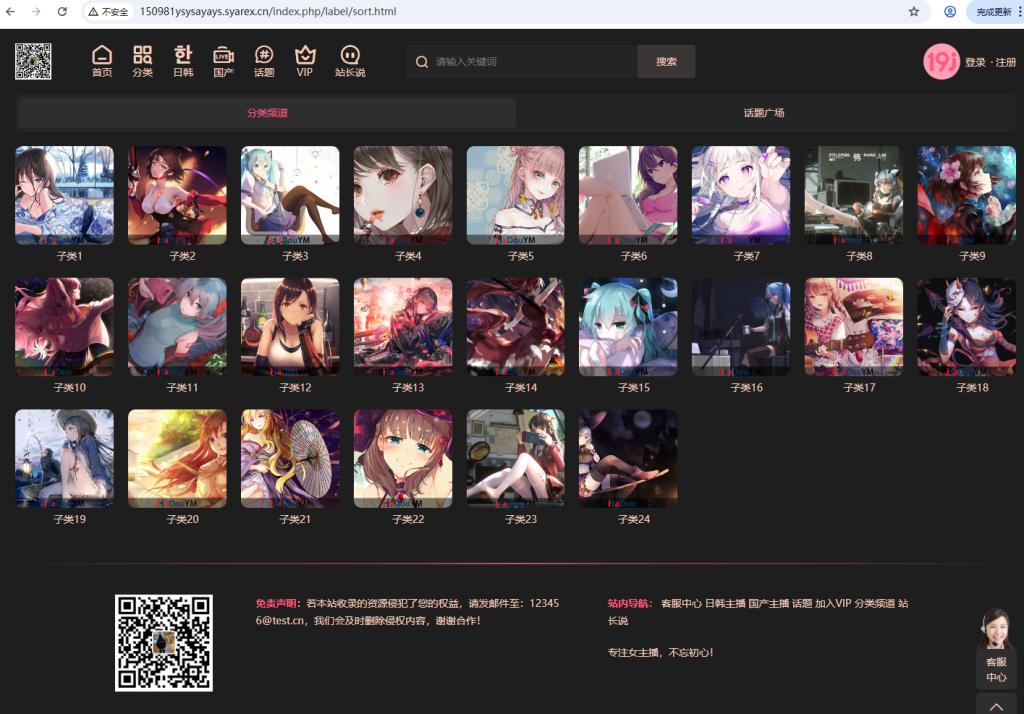Click the back-to-top arrow button
1024x714 pixels.
click(x=996, y=706)
